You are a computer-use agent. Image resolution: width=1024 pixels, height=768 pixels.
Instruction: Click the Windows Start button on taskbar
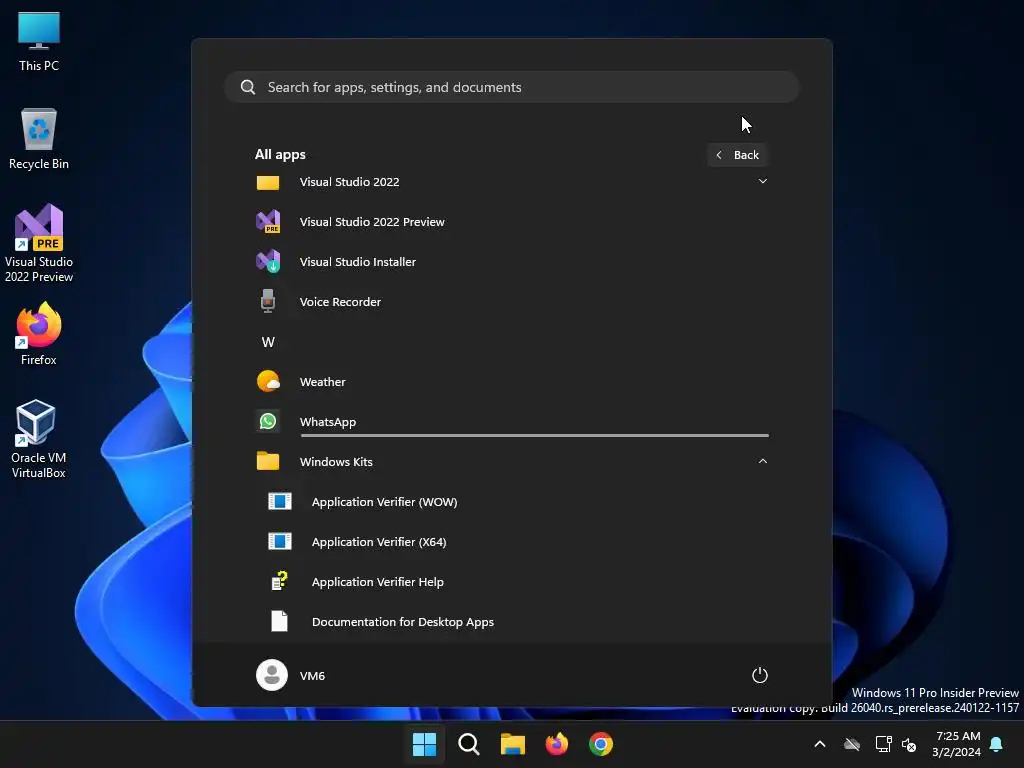pyautogui.click(x=424, y=744)
